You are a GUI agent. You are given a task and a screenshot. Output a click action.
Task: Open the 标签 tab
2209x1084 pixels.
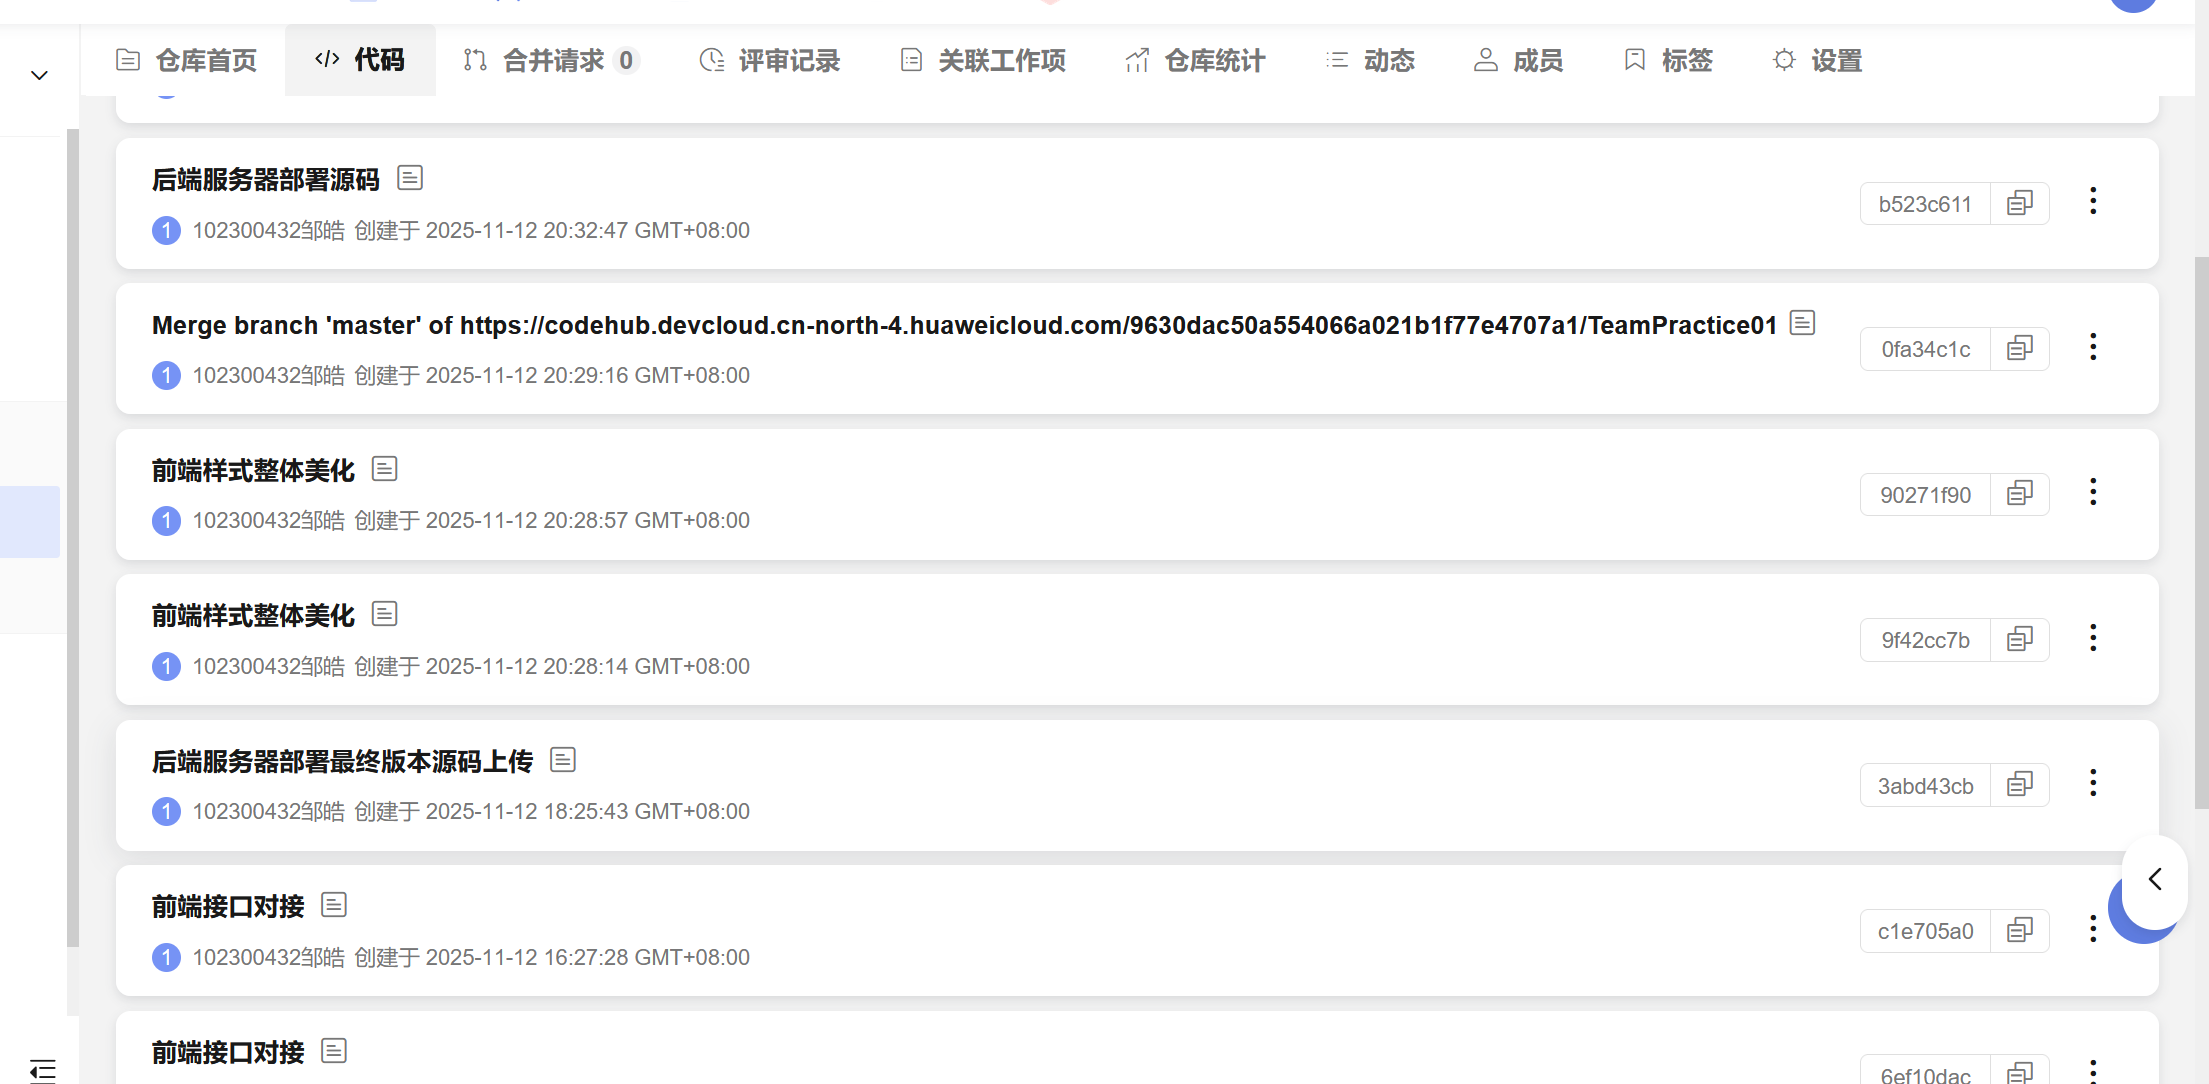[1668, 61]
